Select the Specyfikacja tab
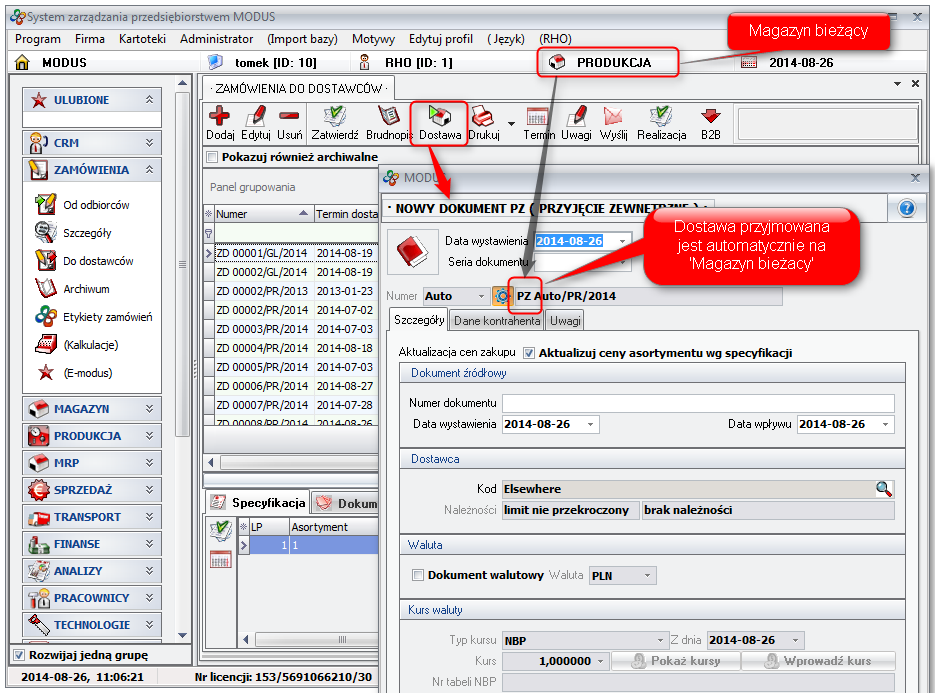Screen dimensions: 935x693 coord(258,503)
